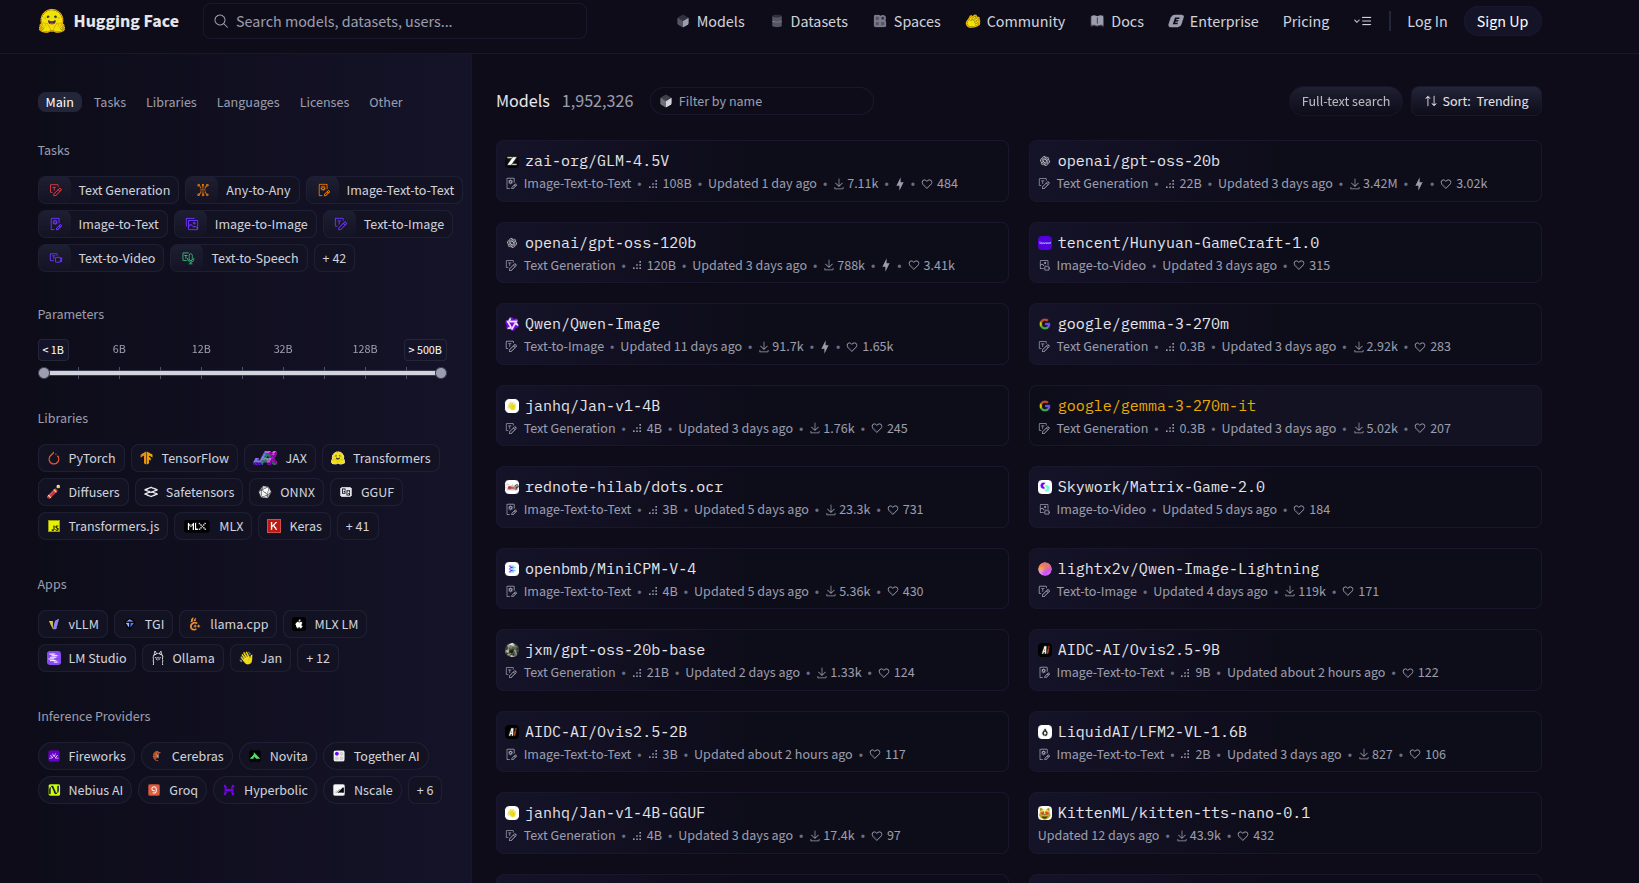Viewport: 1639px width, 883px height.
Task: Expand the +12 more apps list
Action: (318, 658)
